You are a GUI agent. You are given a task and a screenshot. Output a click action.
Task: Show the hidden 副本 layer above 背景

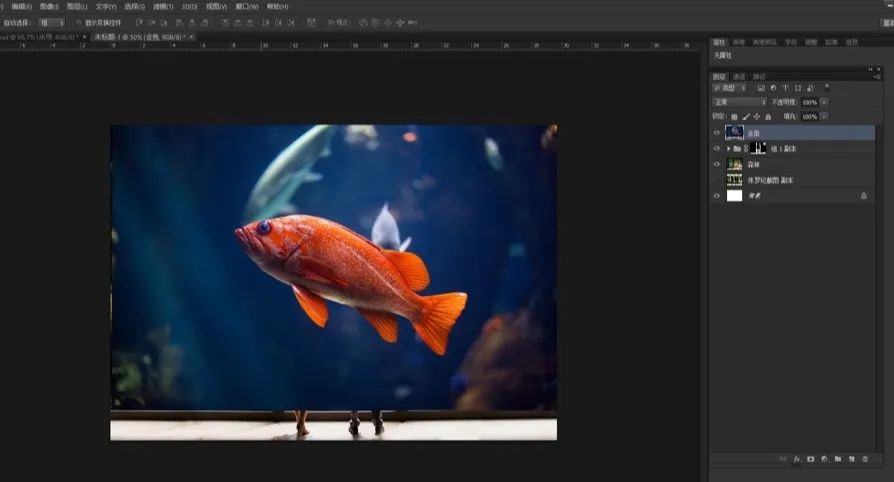click(717, 180)
